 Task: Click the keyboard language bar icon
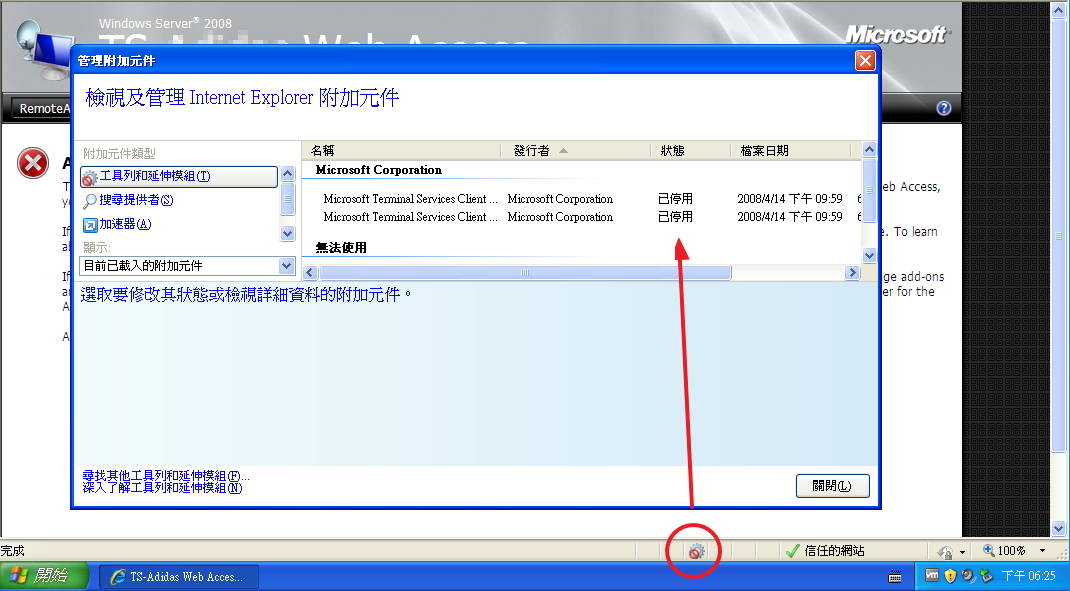895,577
